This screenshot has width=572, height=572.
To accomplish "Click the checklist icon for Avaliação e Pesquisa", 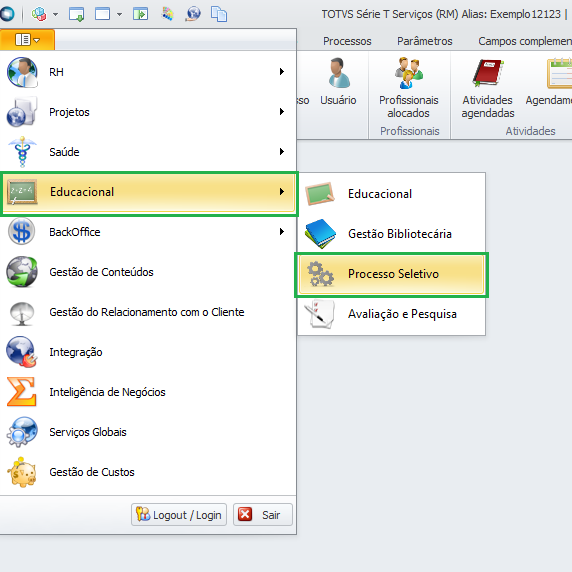I will coord(320,314).
